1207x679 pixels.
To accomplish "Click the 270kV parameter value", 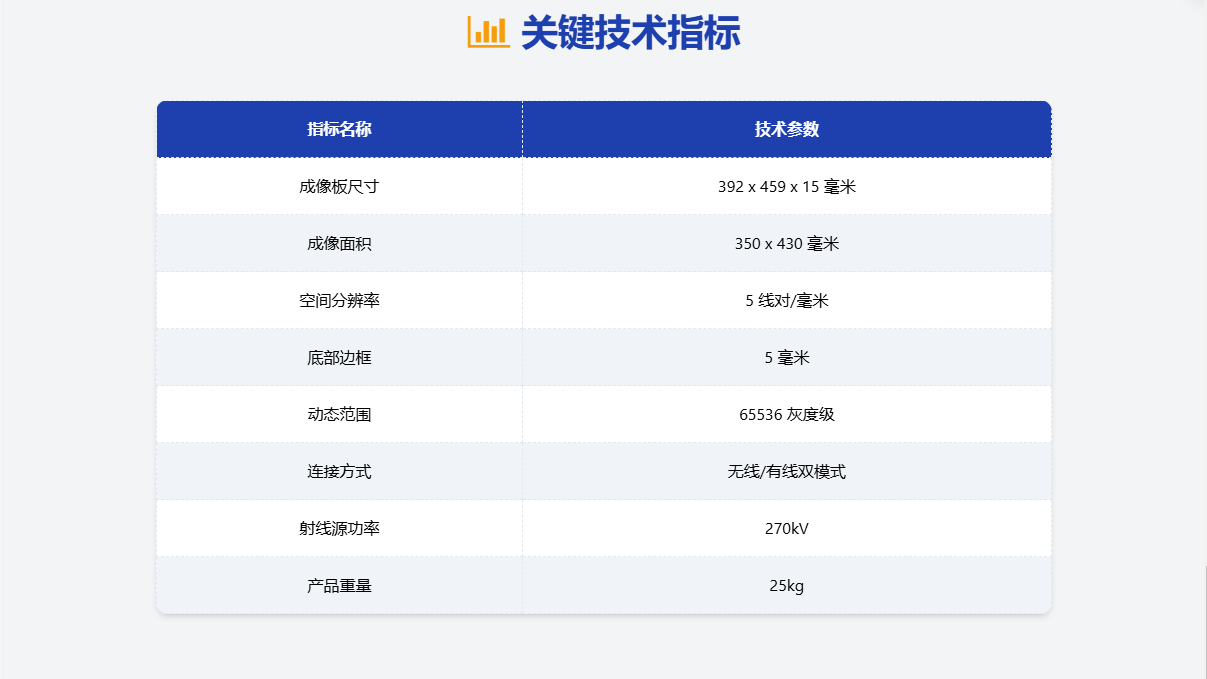I will pos(786,528).
